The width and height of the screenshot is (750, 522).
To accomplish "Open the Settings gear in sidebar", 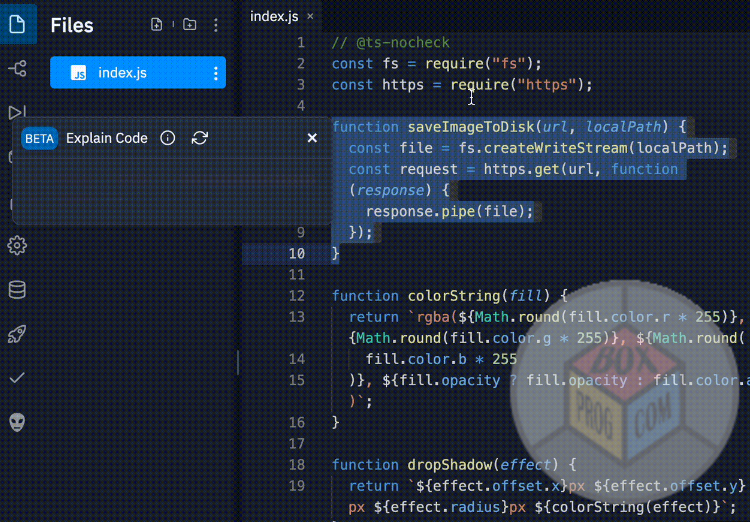I will pos(17,245).
